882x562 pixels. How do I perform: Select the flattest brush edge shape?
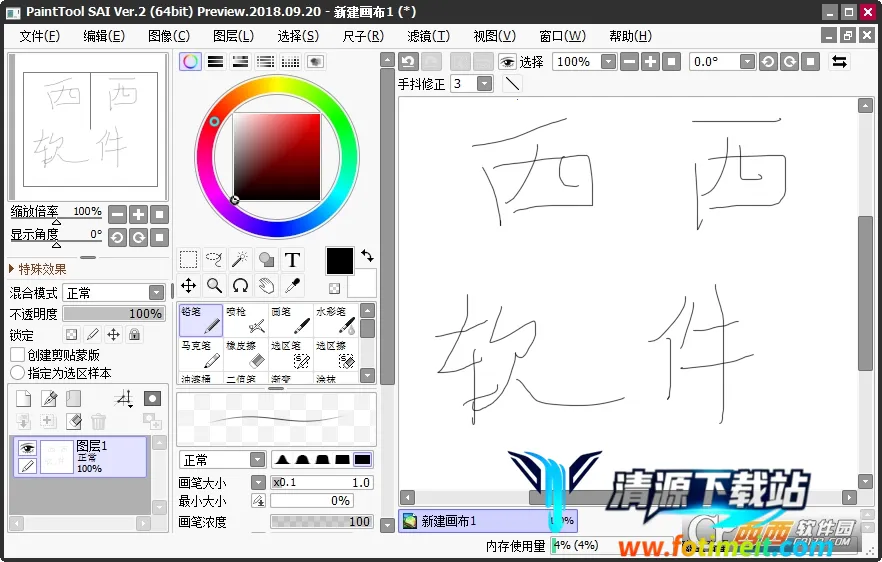(363, 460)
